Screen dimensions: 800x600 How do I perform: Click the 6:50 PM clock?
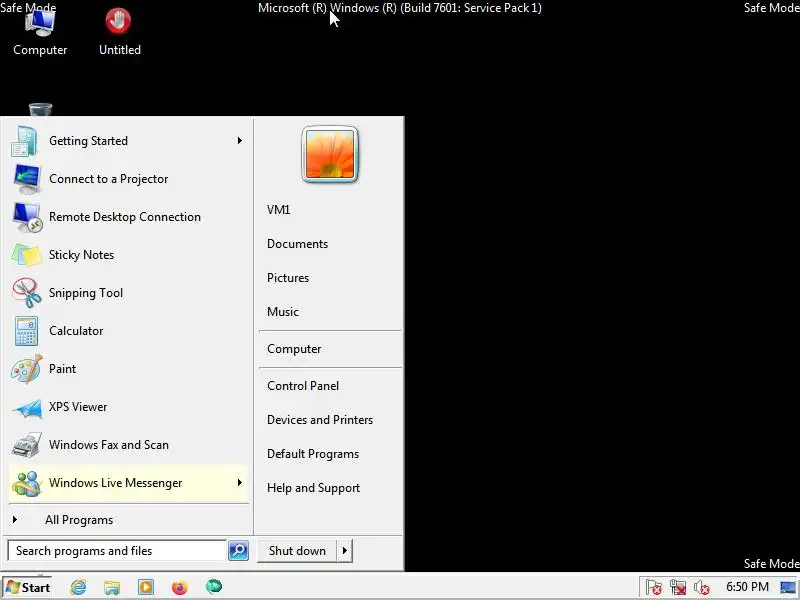tap(747, 587)
